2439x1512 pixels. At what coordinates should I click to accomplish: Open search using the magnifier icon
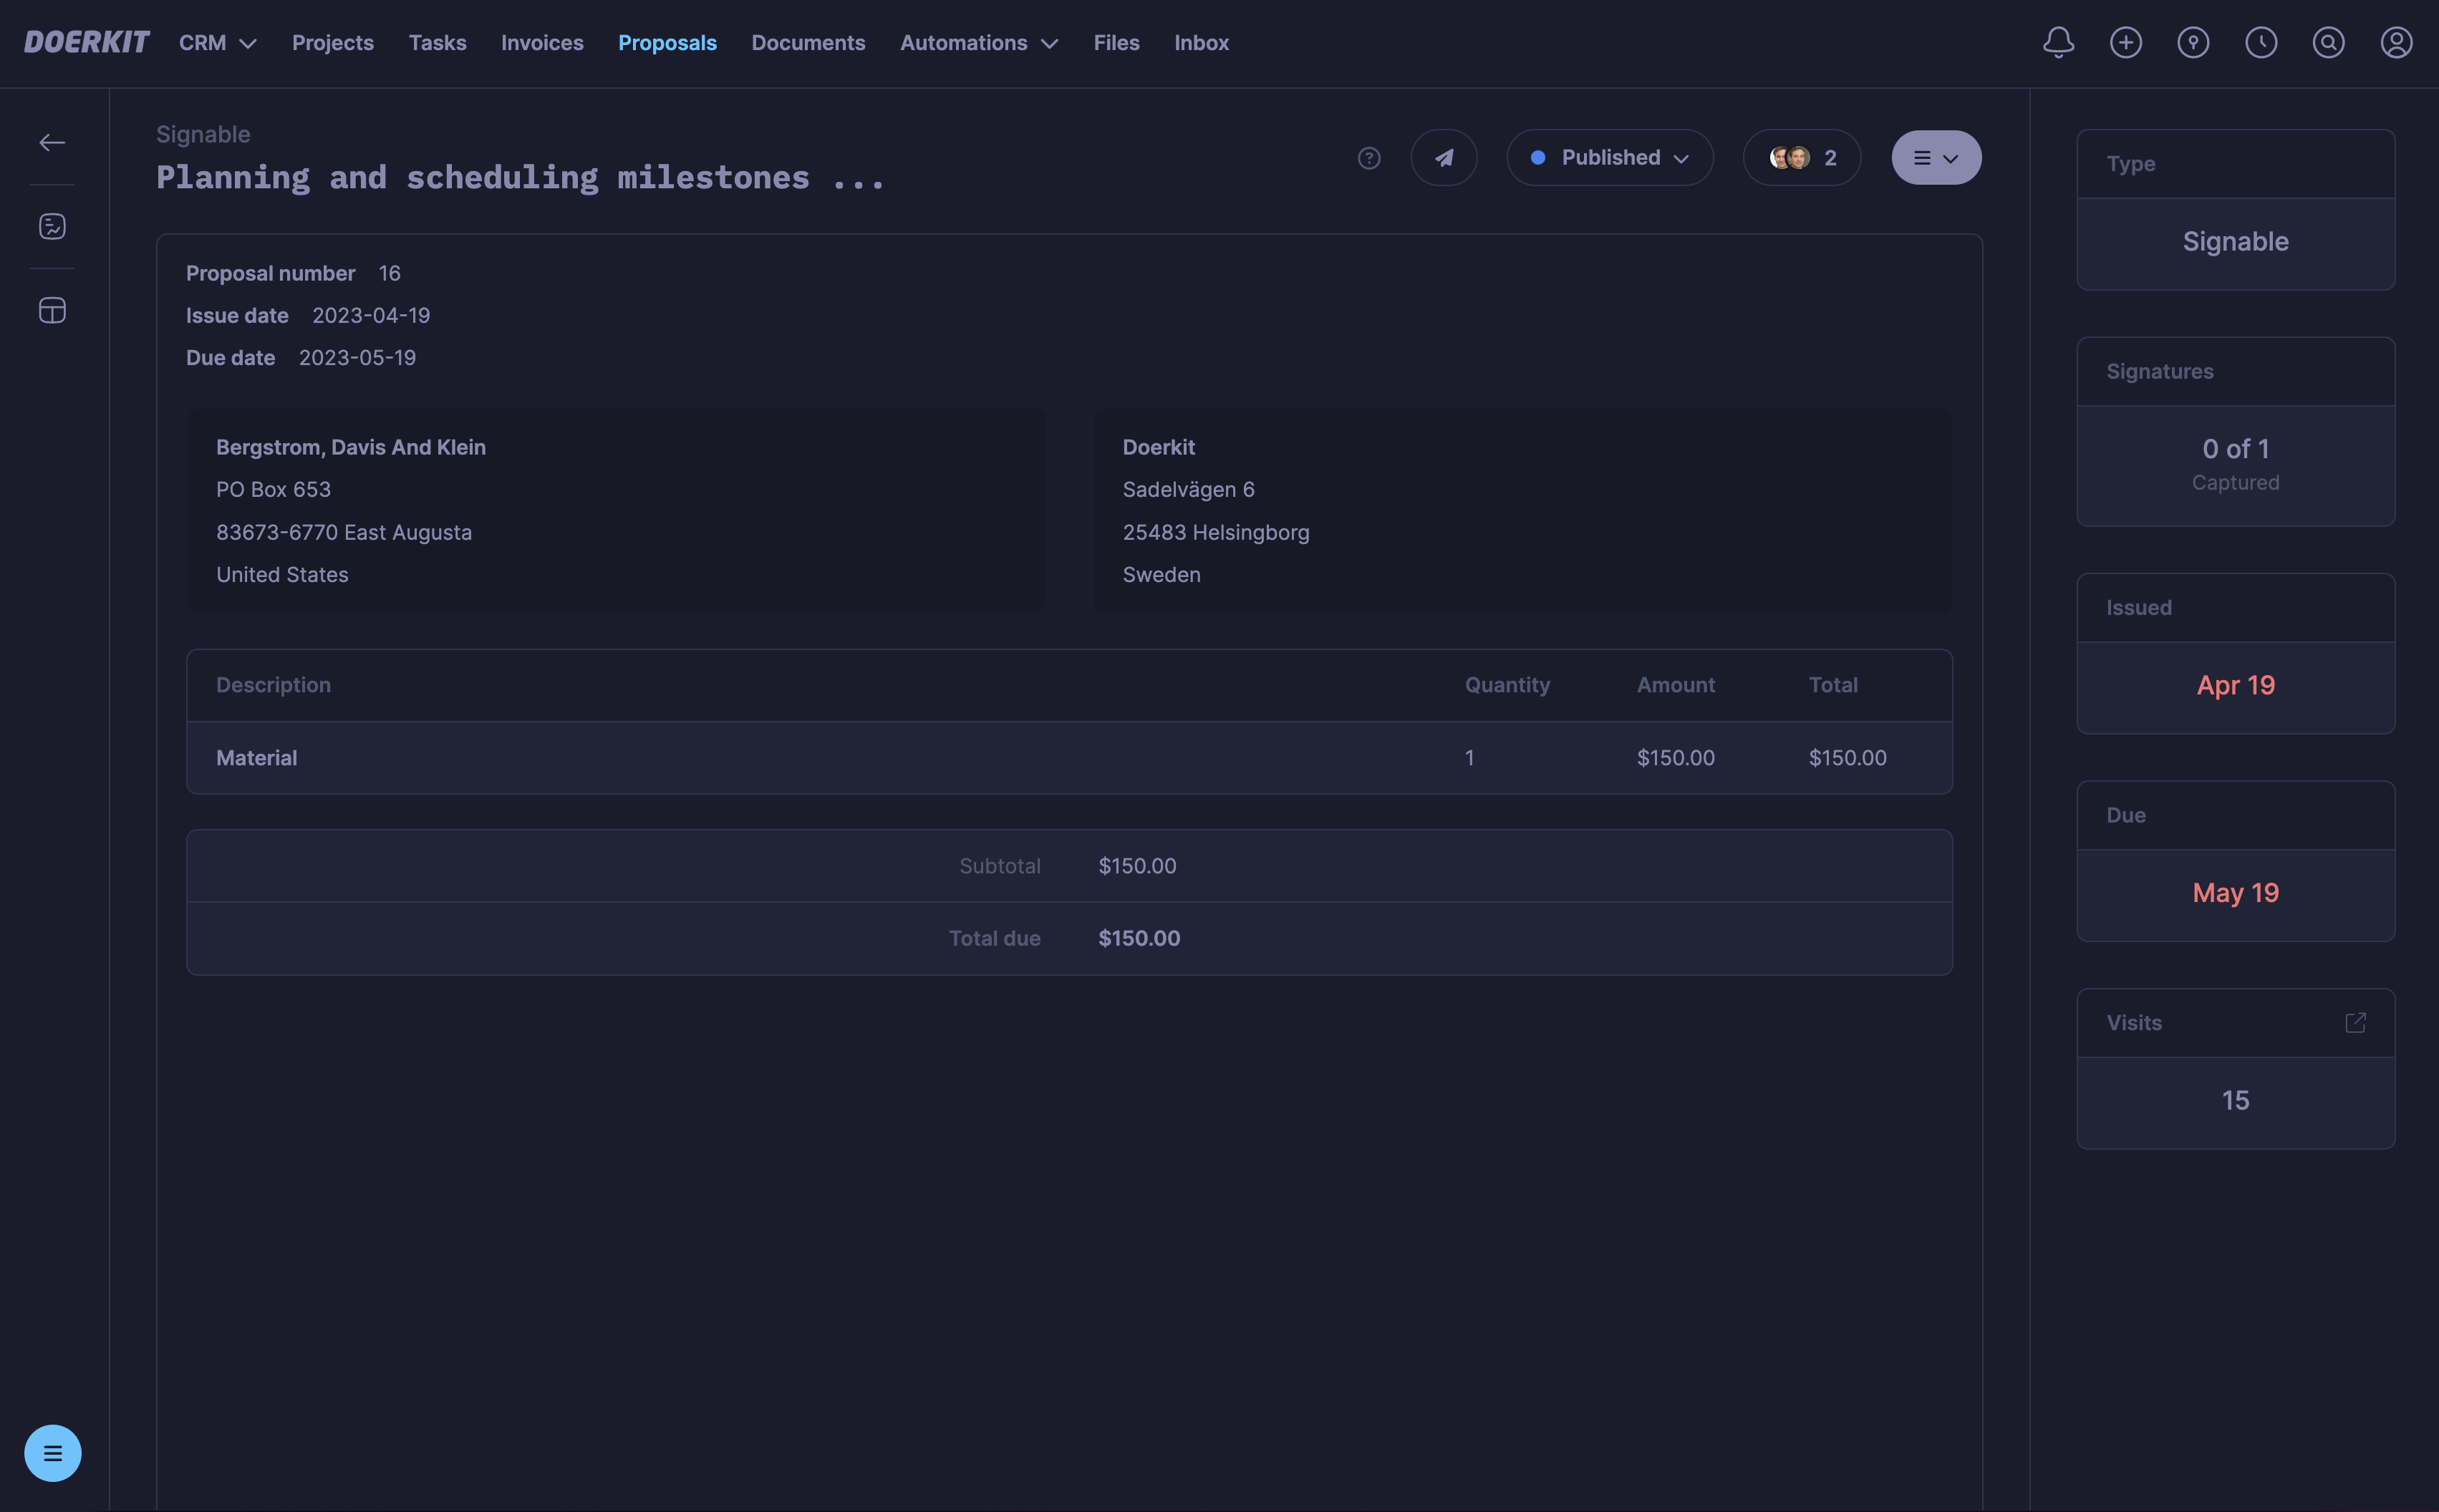coord(2328,42)
